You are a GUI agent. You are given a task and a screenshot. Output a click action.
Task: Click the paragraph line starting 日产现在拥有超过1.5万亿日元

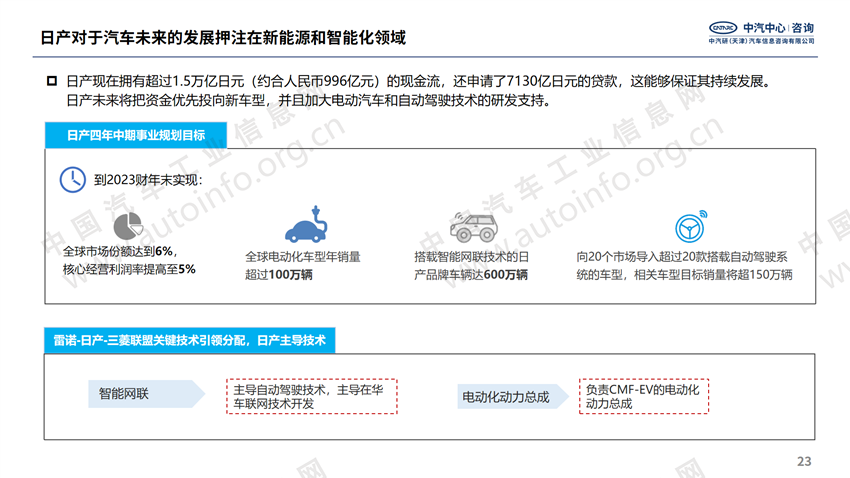[418, 81]
